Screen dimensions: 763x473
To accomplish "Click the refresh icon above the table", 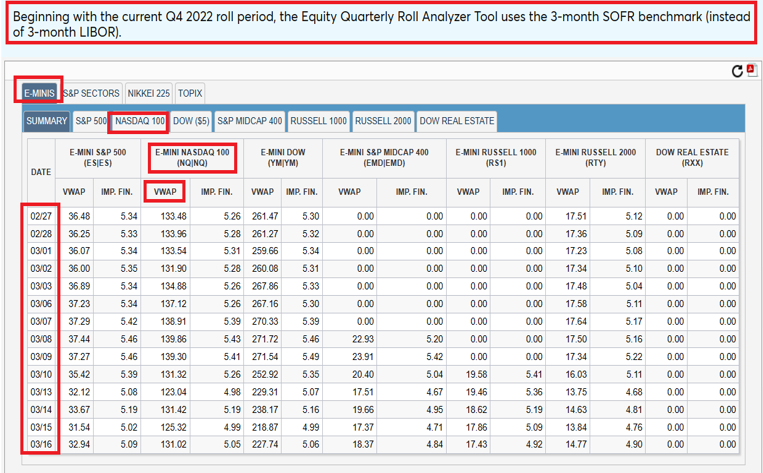I will point(737,71).
